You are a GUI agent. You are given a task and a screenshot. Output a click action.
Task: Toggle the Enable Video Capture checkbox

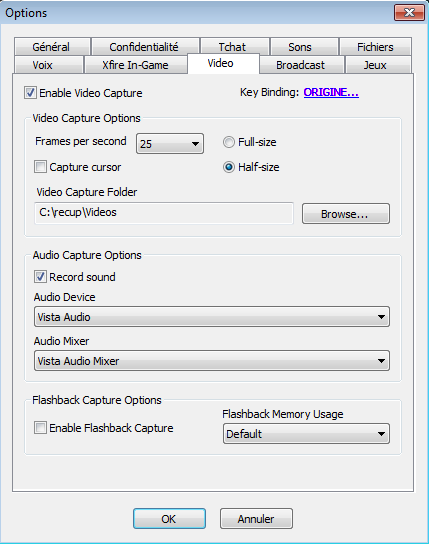[30, 93]
